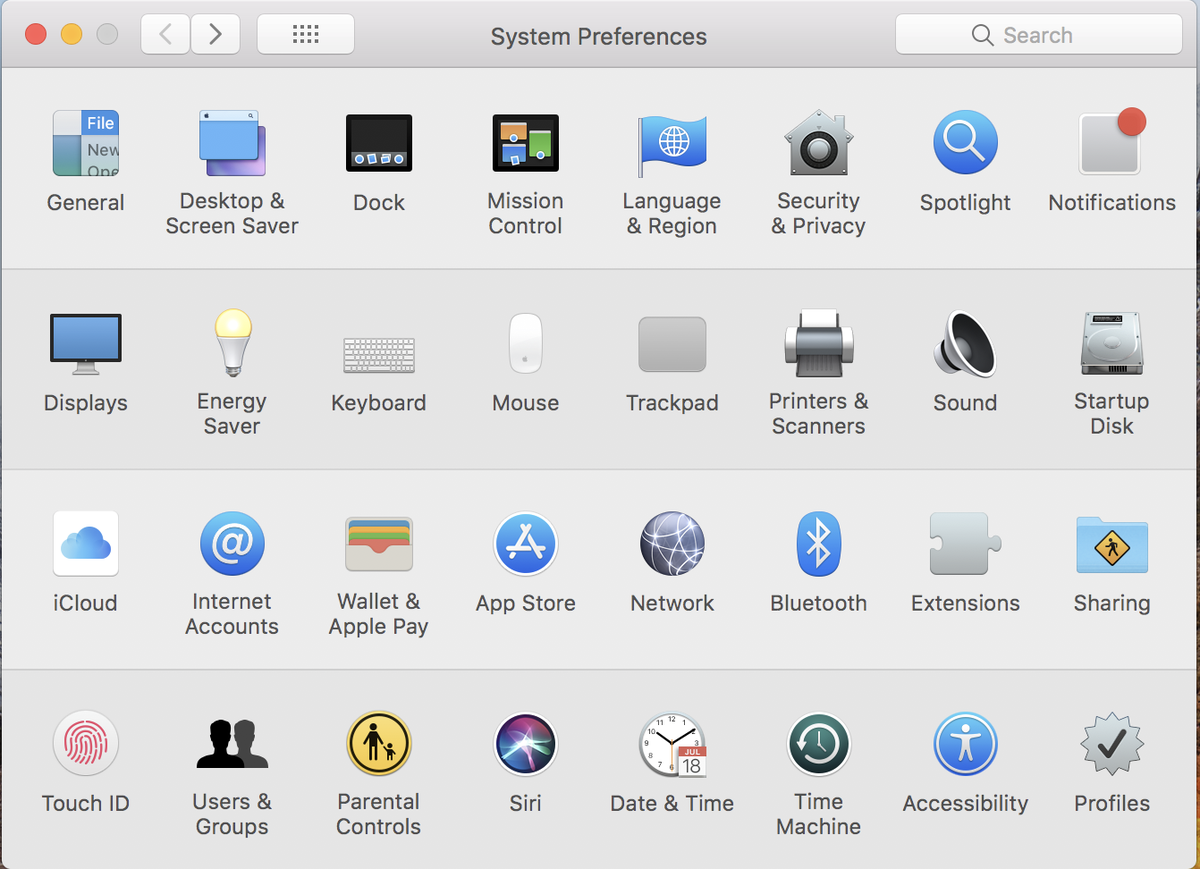
Task: Go back with the left arrow button
Action: pos(166,35)
